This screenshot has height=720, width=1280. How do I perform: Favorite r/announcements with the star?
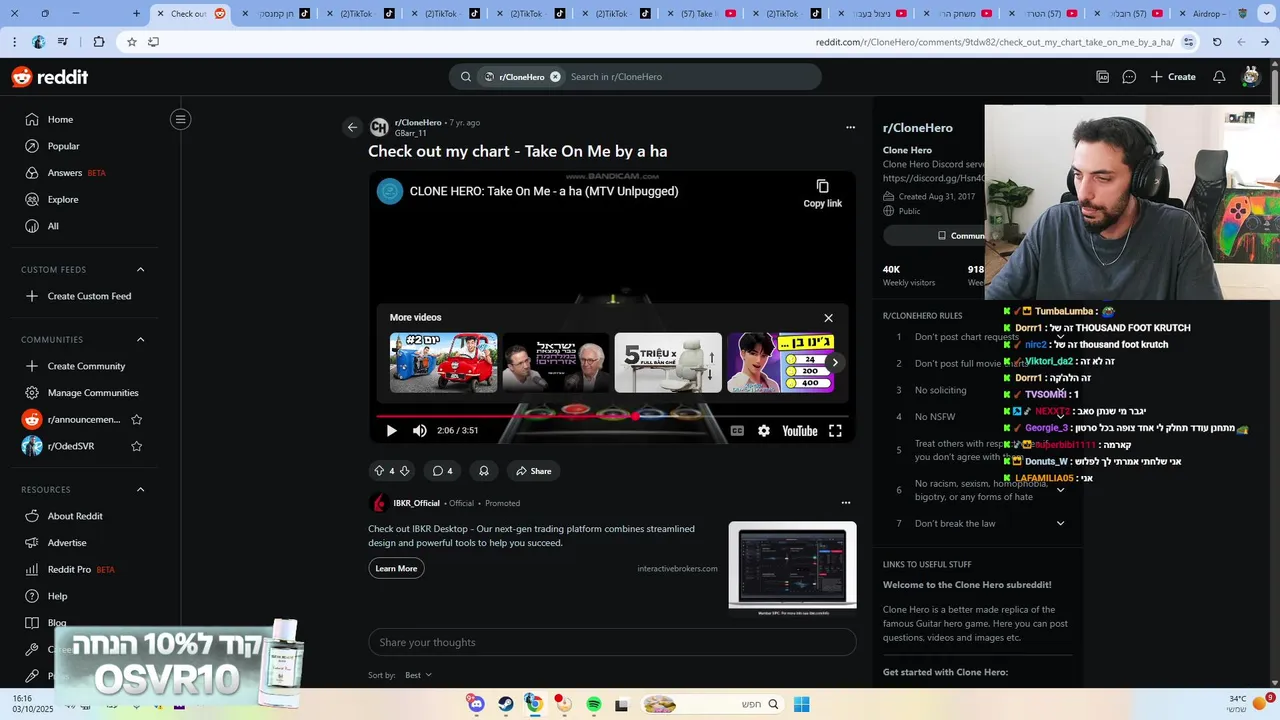click(137, 420)
